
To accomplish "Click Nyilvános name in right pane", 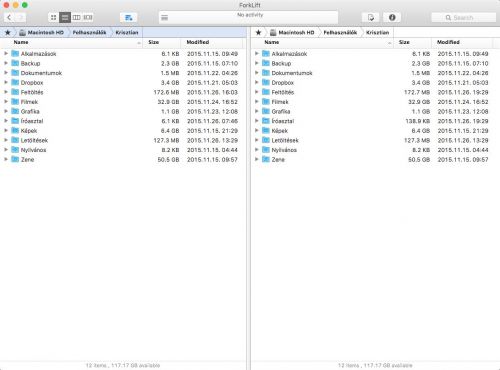I will click(x=284, y=150).
